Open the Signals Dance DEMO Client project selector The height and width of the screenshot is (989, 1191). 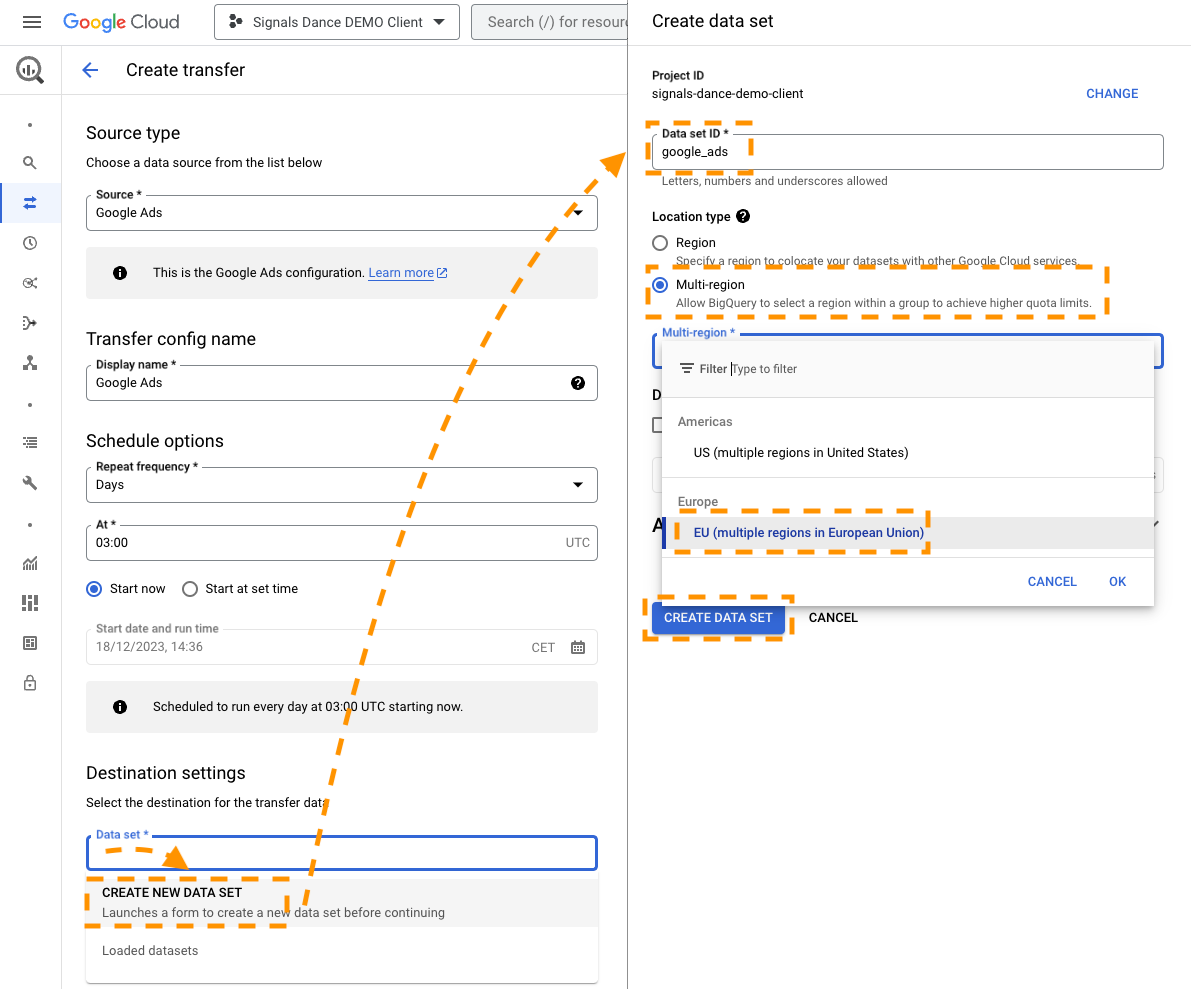tap(336, 22)
